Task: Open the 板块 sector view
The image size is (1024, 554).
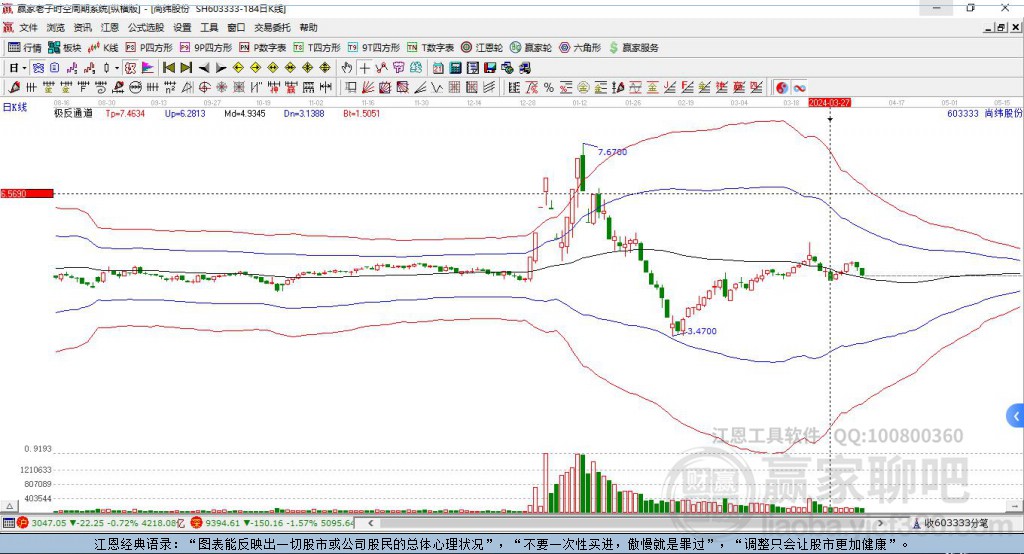Action: (64, 48)
